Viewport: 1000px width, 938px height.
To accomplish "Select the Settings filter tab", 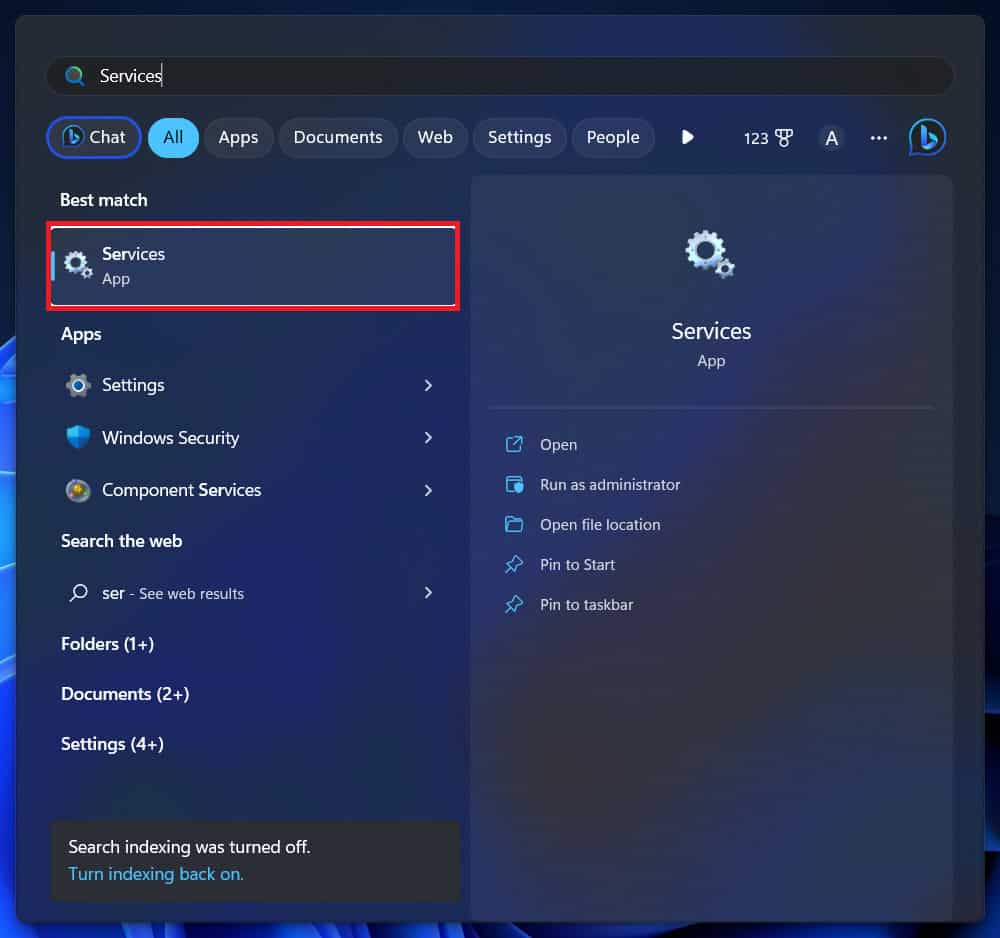I will click(x=519, y=137).
